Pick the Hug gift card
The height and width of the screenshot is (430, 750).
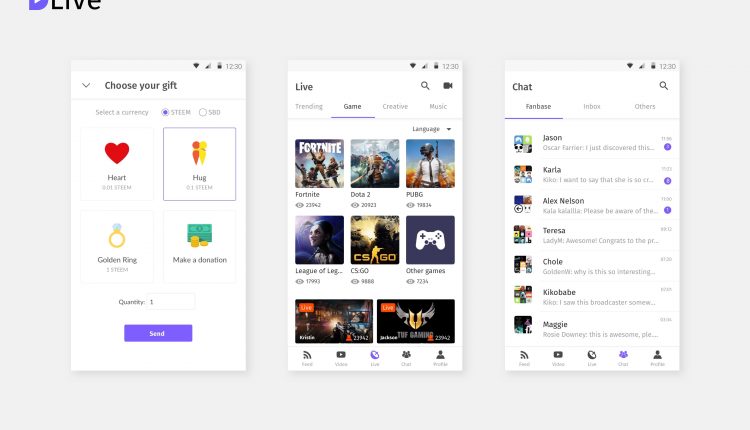coord(199,164)
